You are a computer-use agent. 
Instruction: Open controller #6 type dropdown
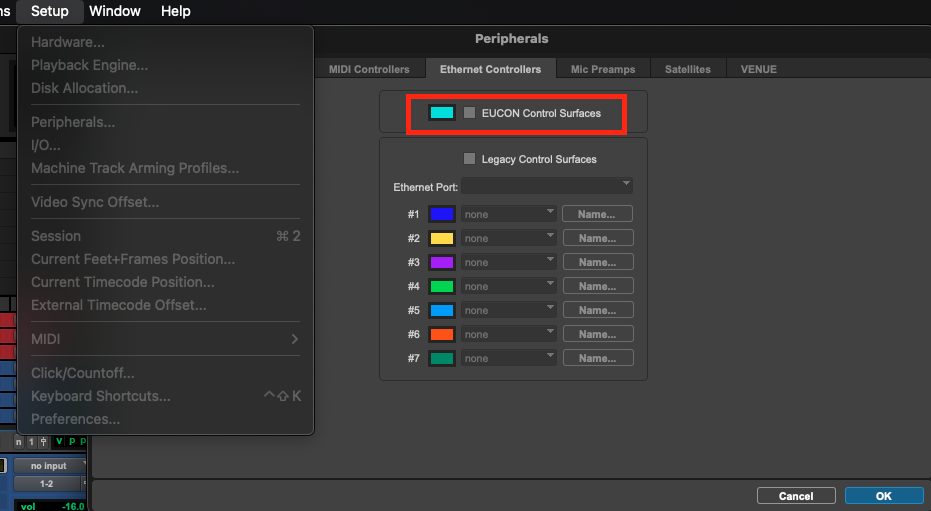point(509,334)
